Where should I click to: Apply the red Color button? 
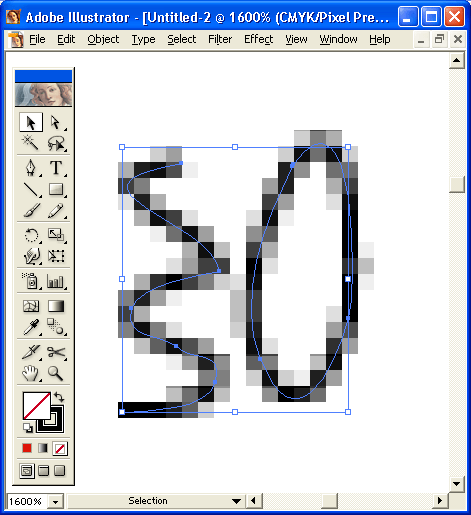(x=27, y=448)
